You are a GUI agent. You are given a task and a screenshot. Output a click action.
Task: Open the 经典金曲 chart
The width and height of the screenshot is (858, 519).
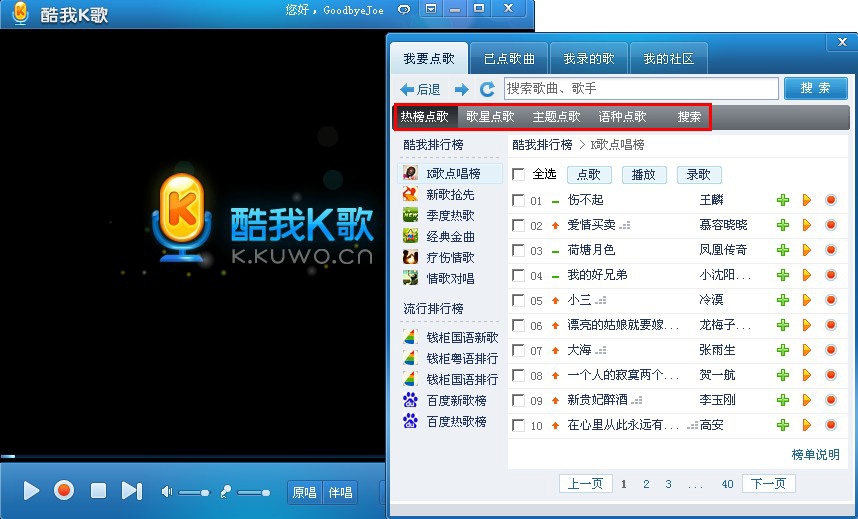tap(450, 237)
